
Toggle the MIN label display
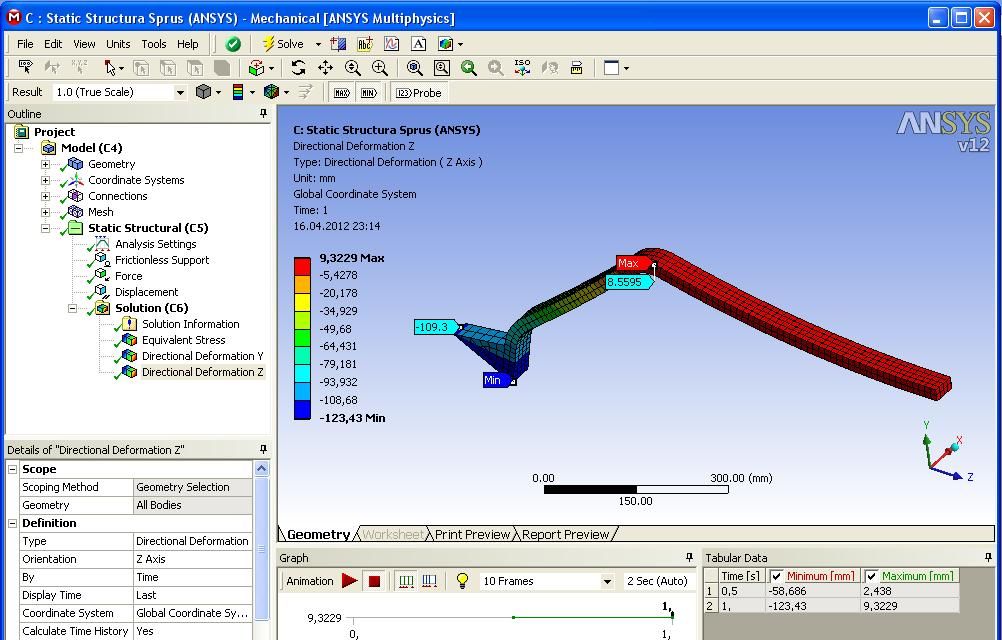coord(369,93)
